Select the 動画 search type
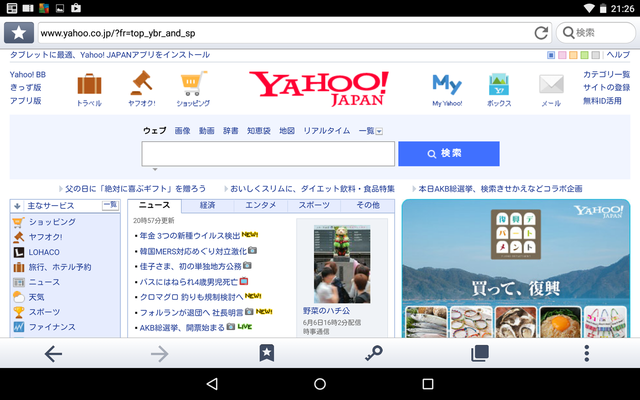The image size is (640, 400). coord(207,131)
